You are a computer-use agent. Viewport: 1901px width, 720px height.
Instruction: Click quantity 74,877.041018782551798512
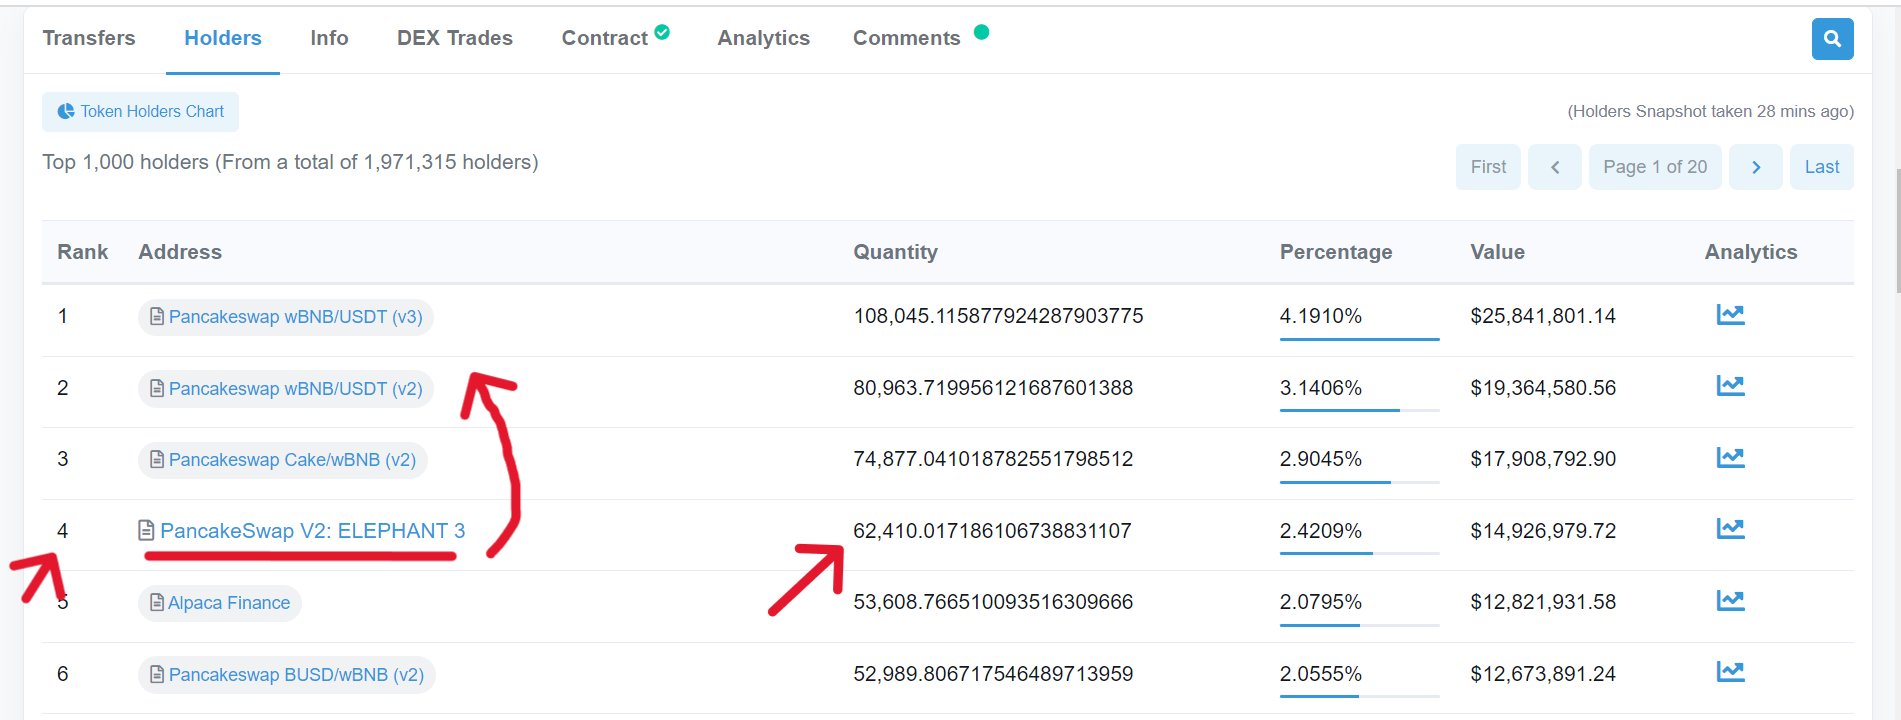coord(993,459)
